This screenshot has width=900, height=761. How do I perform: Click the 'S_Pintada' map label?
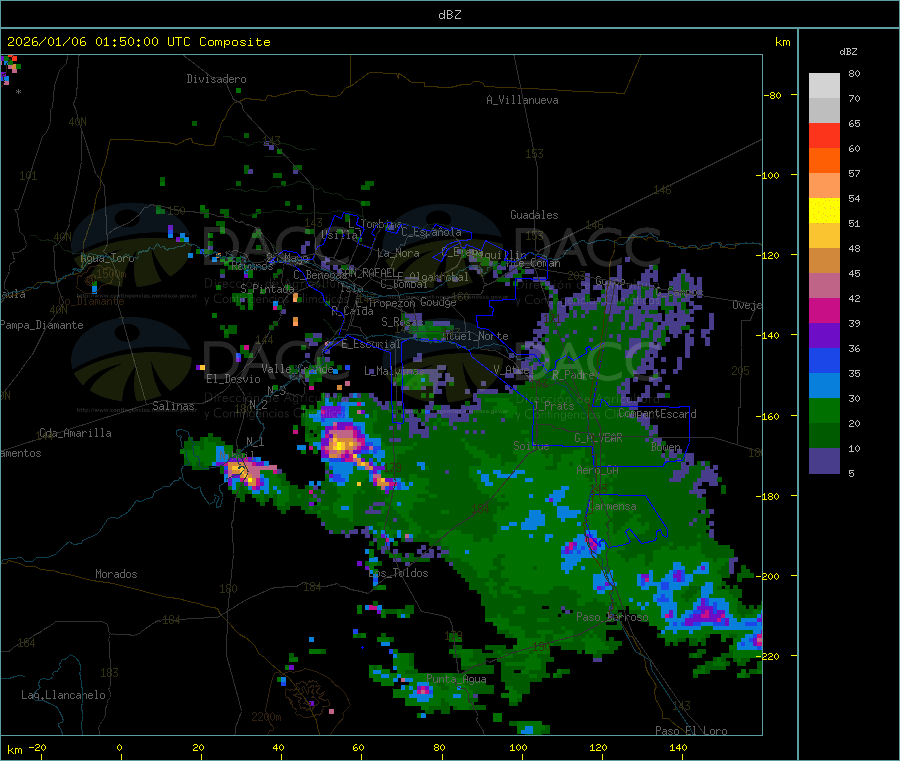(x=267, y=289)
